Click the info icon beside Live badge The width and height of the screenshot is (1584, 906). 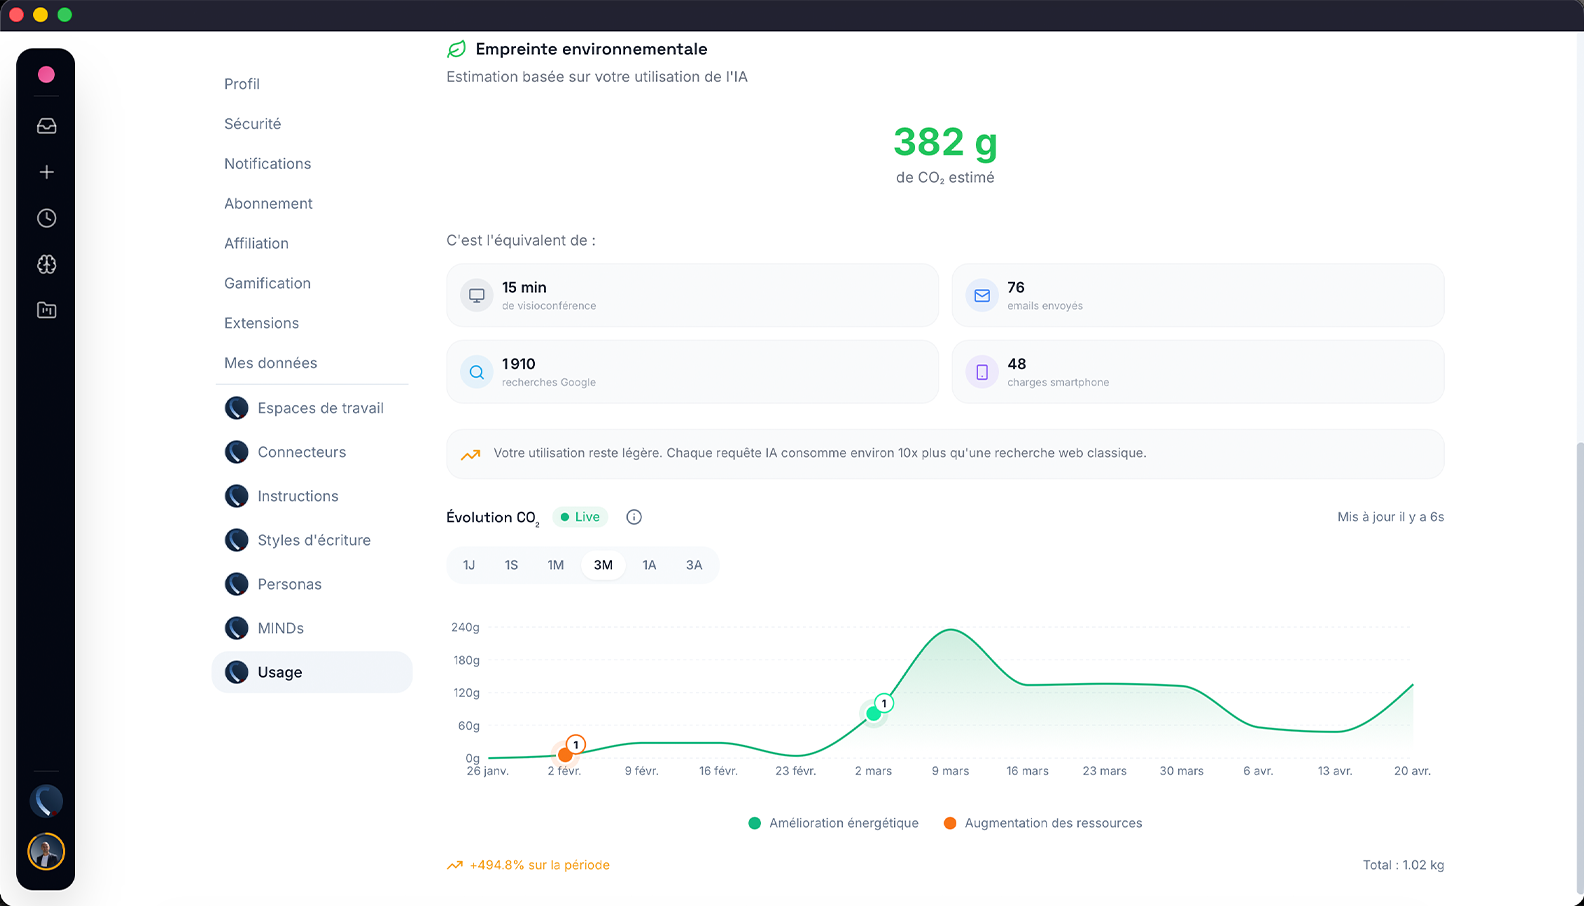[634, 517]
